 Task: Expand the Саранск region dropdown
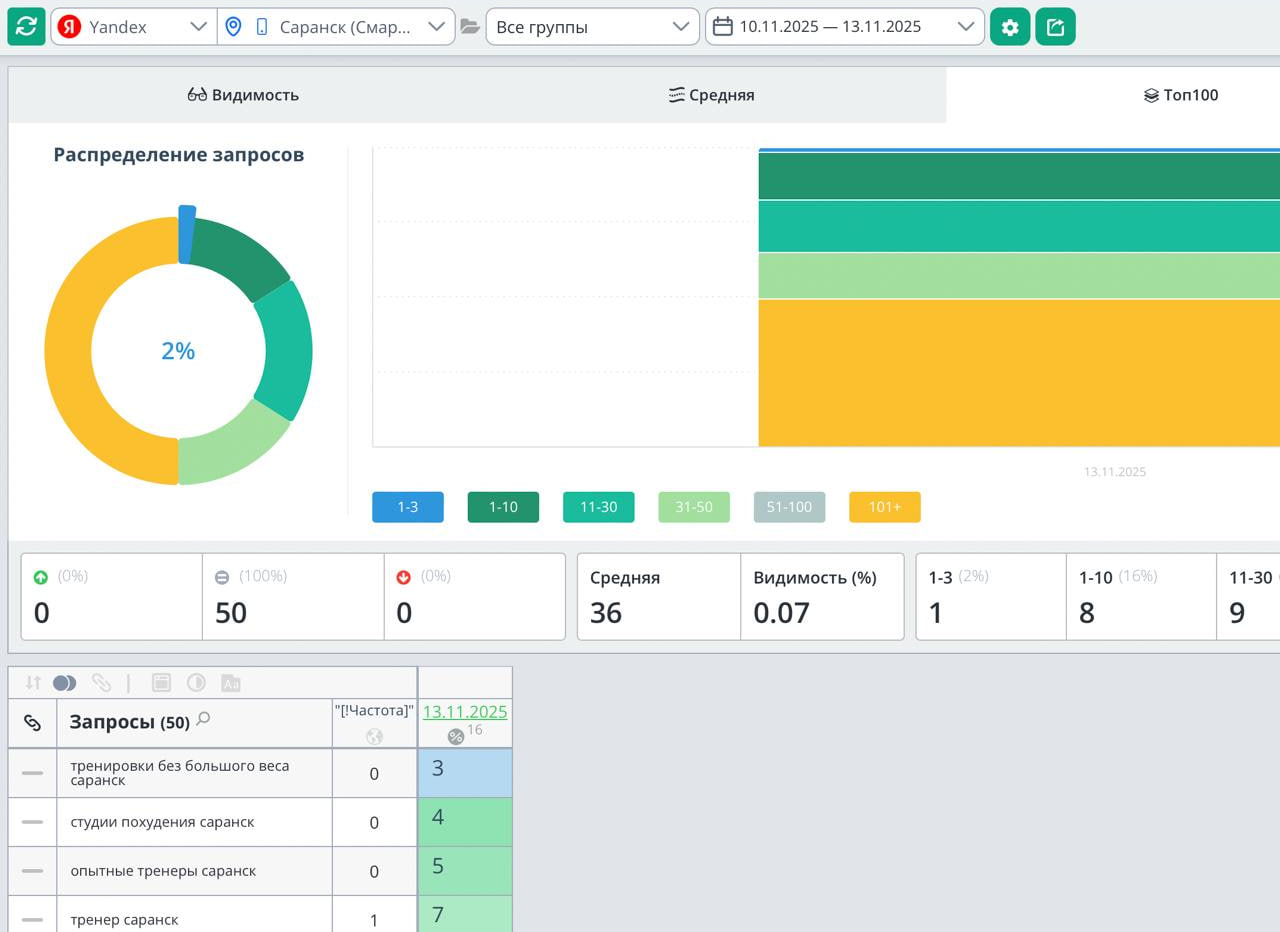(x=335, y=27)
